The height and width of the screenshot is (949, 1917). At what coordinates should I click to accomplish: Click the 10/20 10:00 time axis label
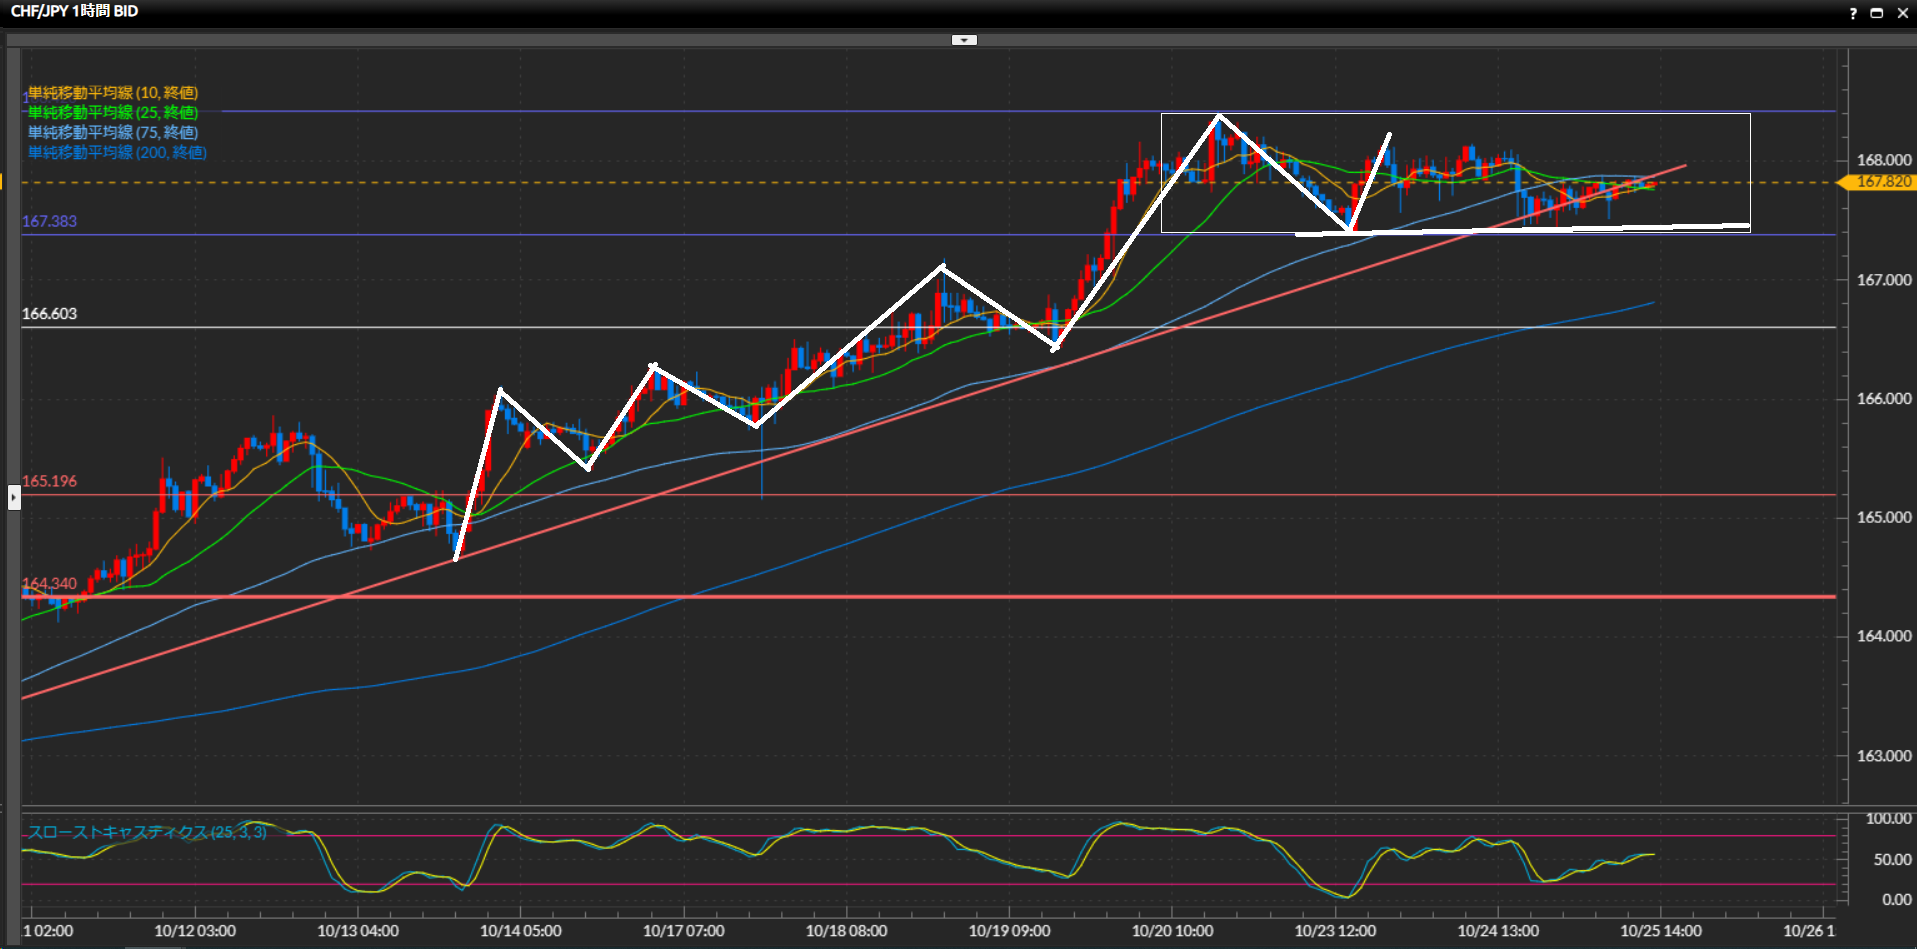[1172, 931]
